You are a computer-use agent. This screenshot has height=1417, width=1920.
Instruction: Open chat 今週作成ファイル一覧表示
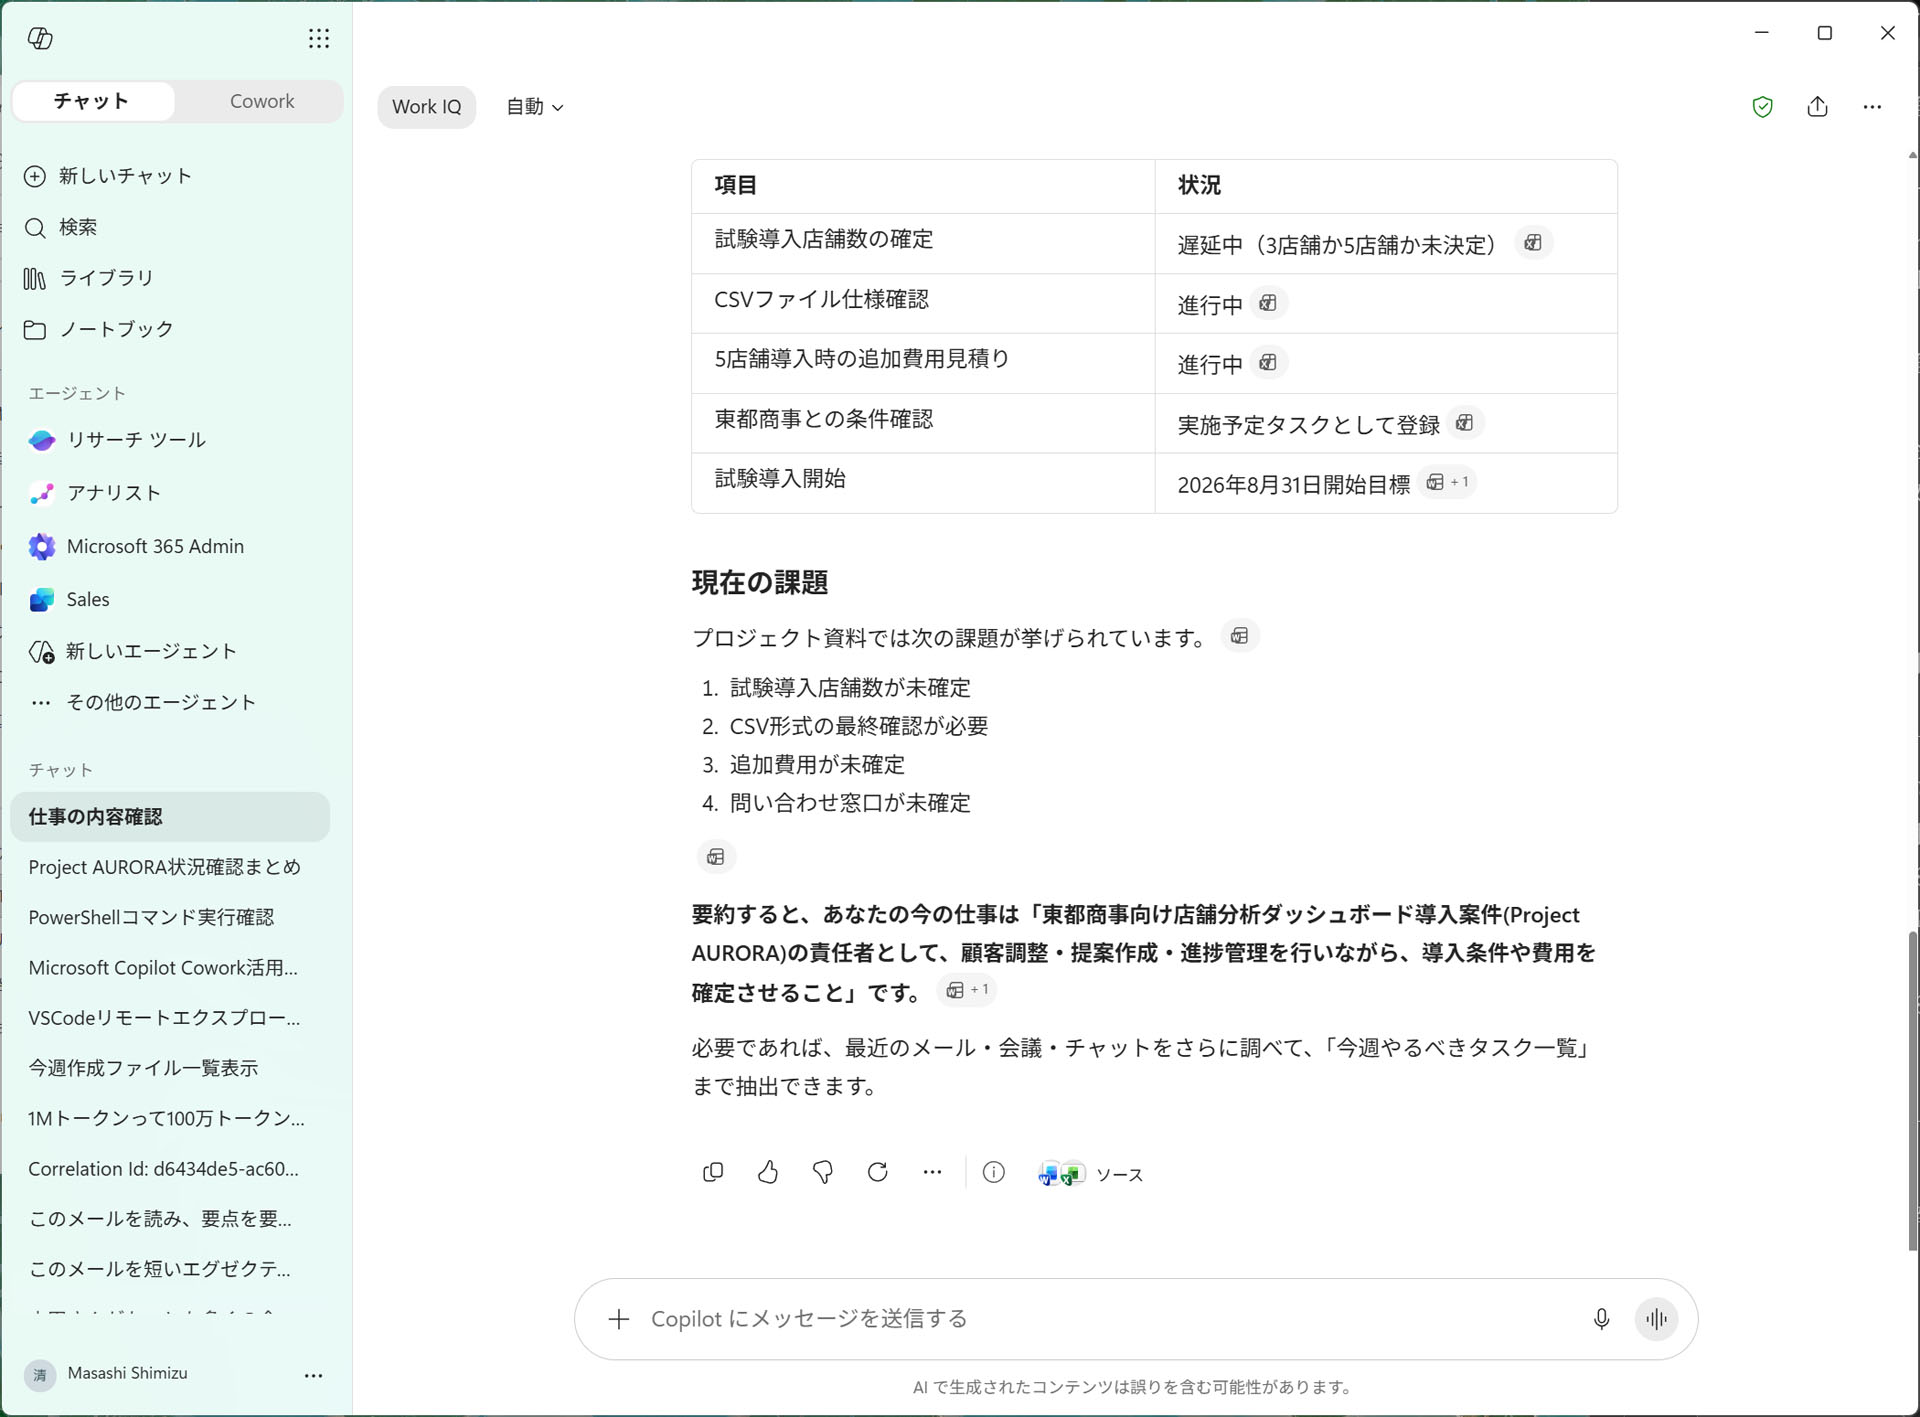point(143,1068)
